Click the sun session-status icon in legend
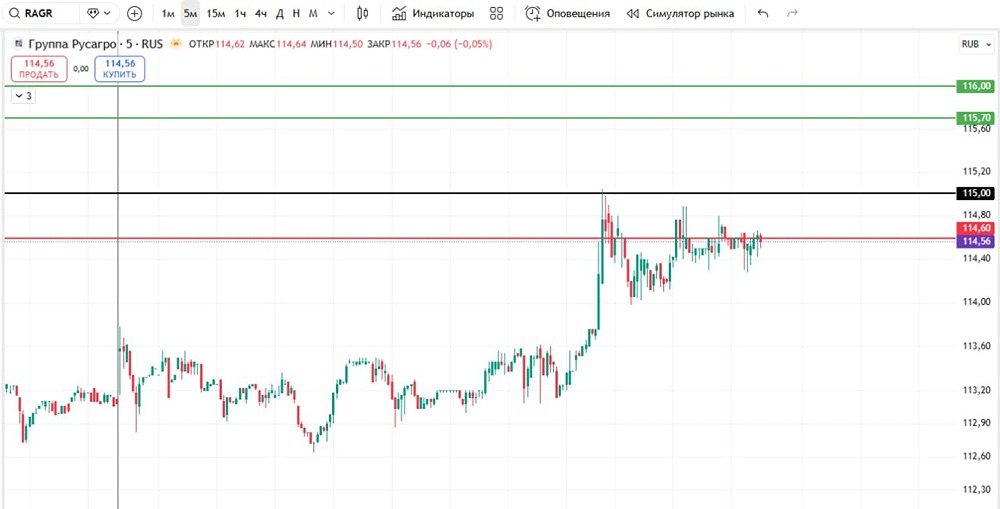This screenshot has height=509, width=1000. point(176,44)
